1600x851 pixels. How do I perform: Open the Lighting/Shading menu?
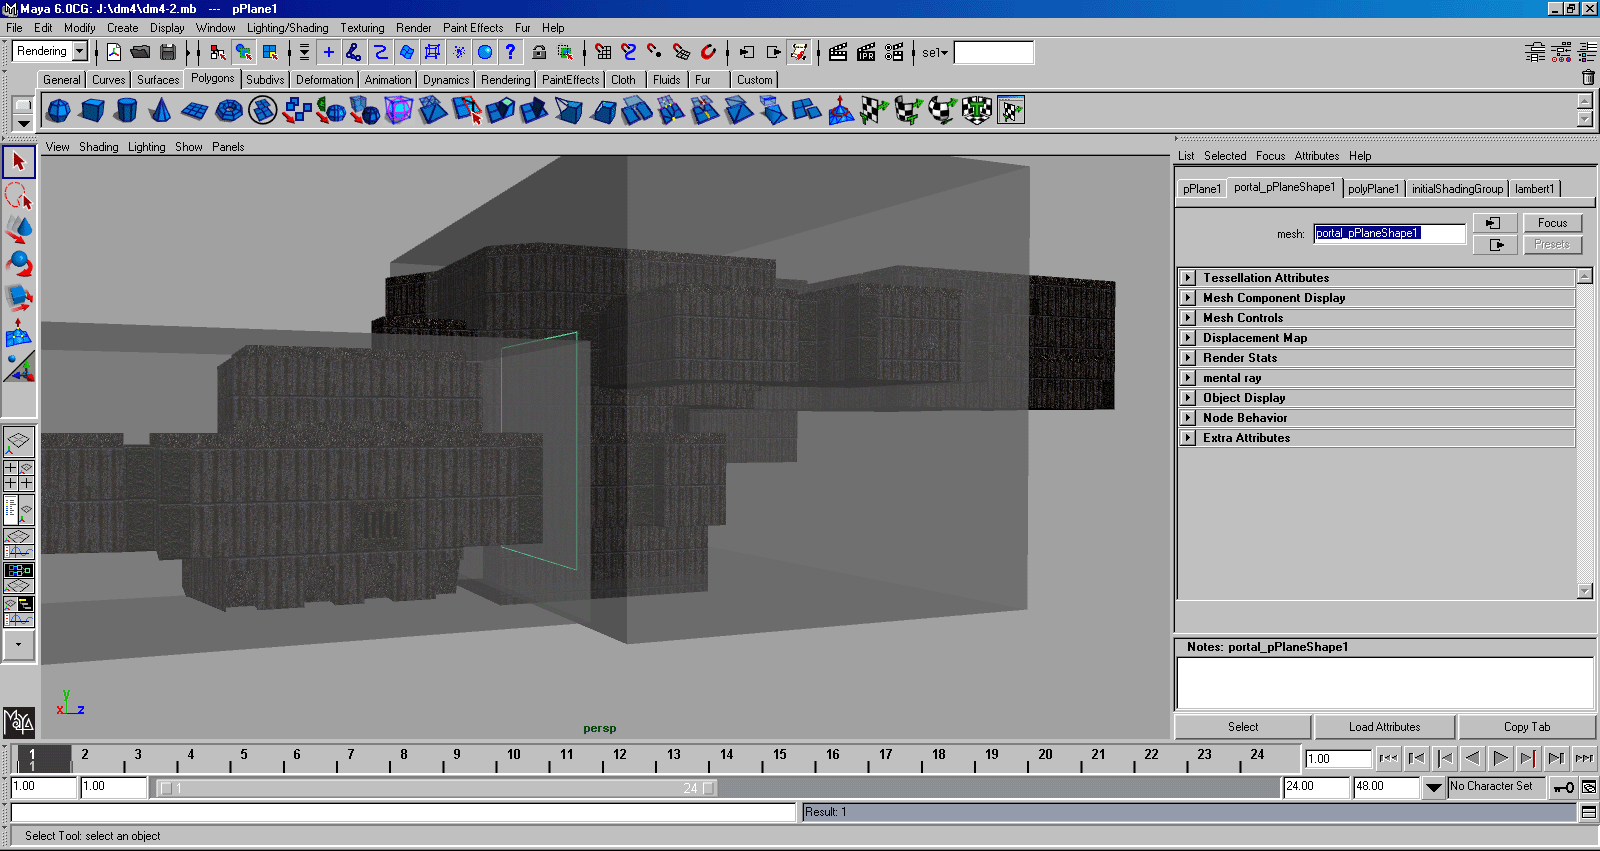click(288, 28)
